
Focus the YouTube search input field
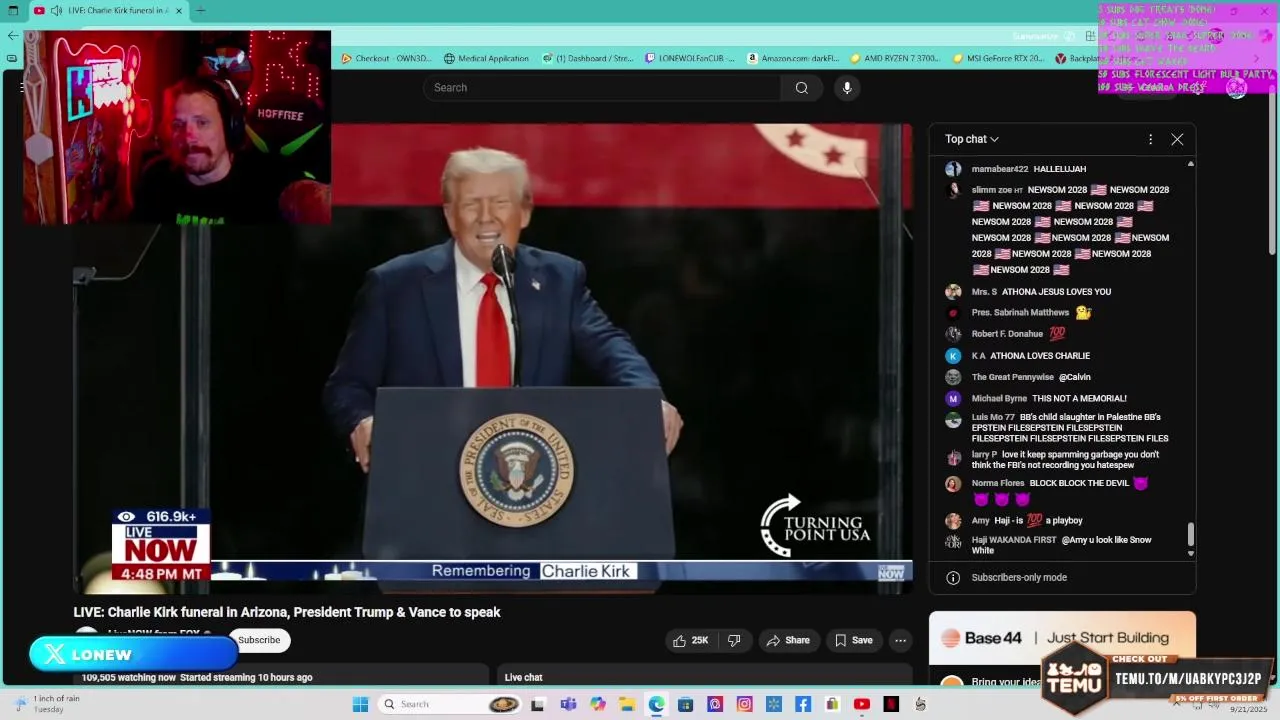coord(602,88)
